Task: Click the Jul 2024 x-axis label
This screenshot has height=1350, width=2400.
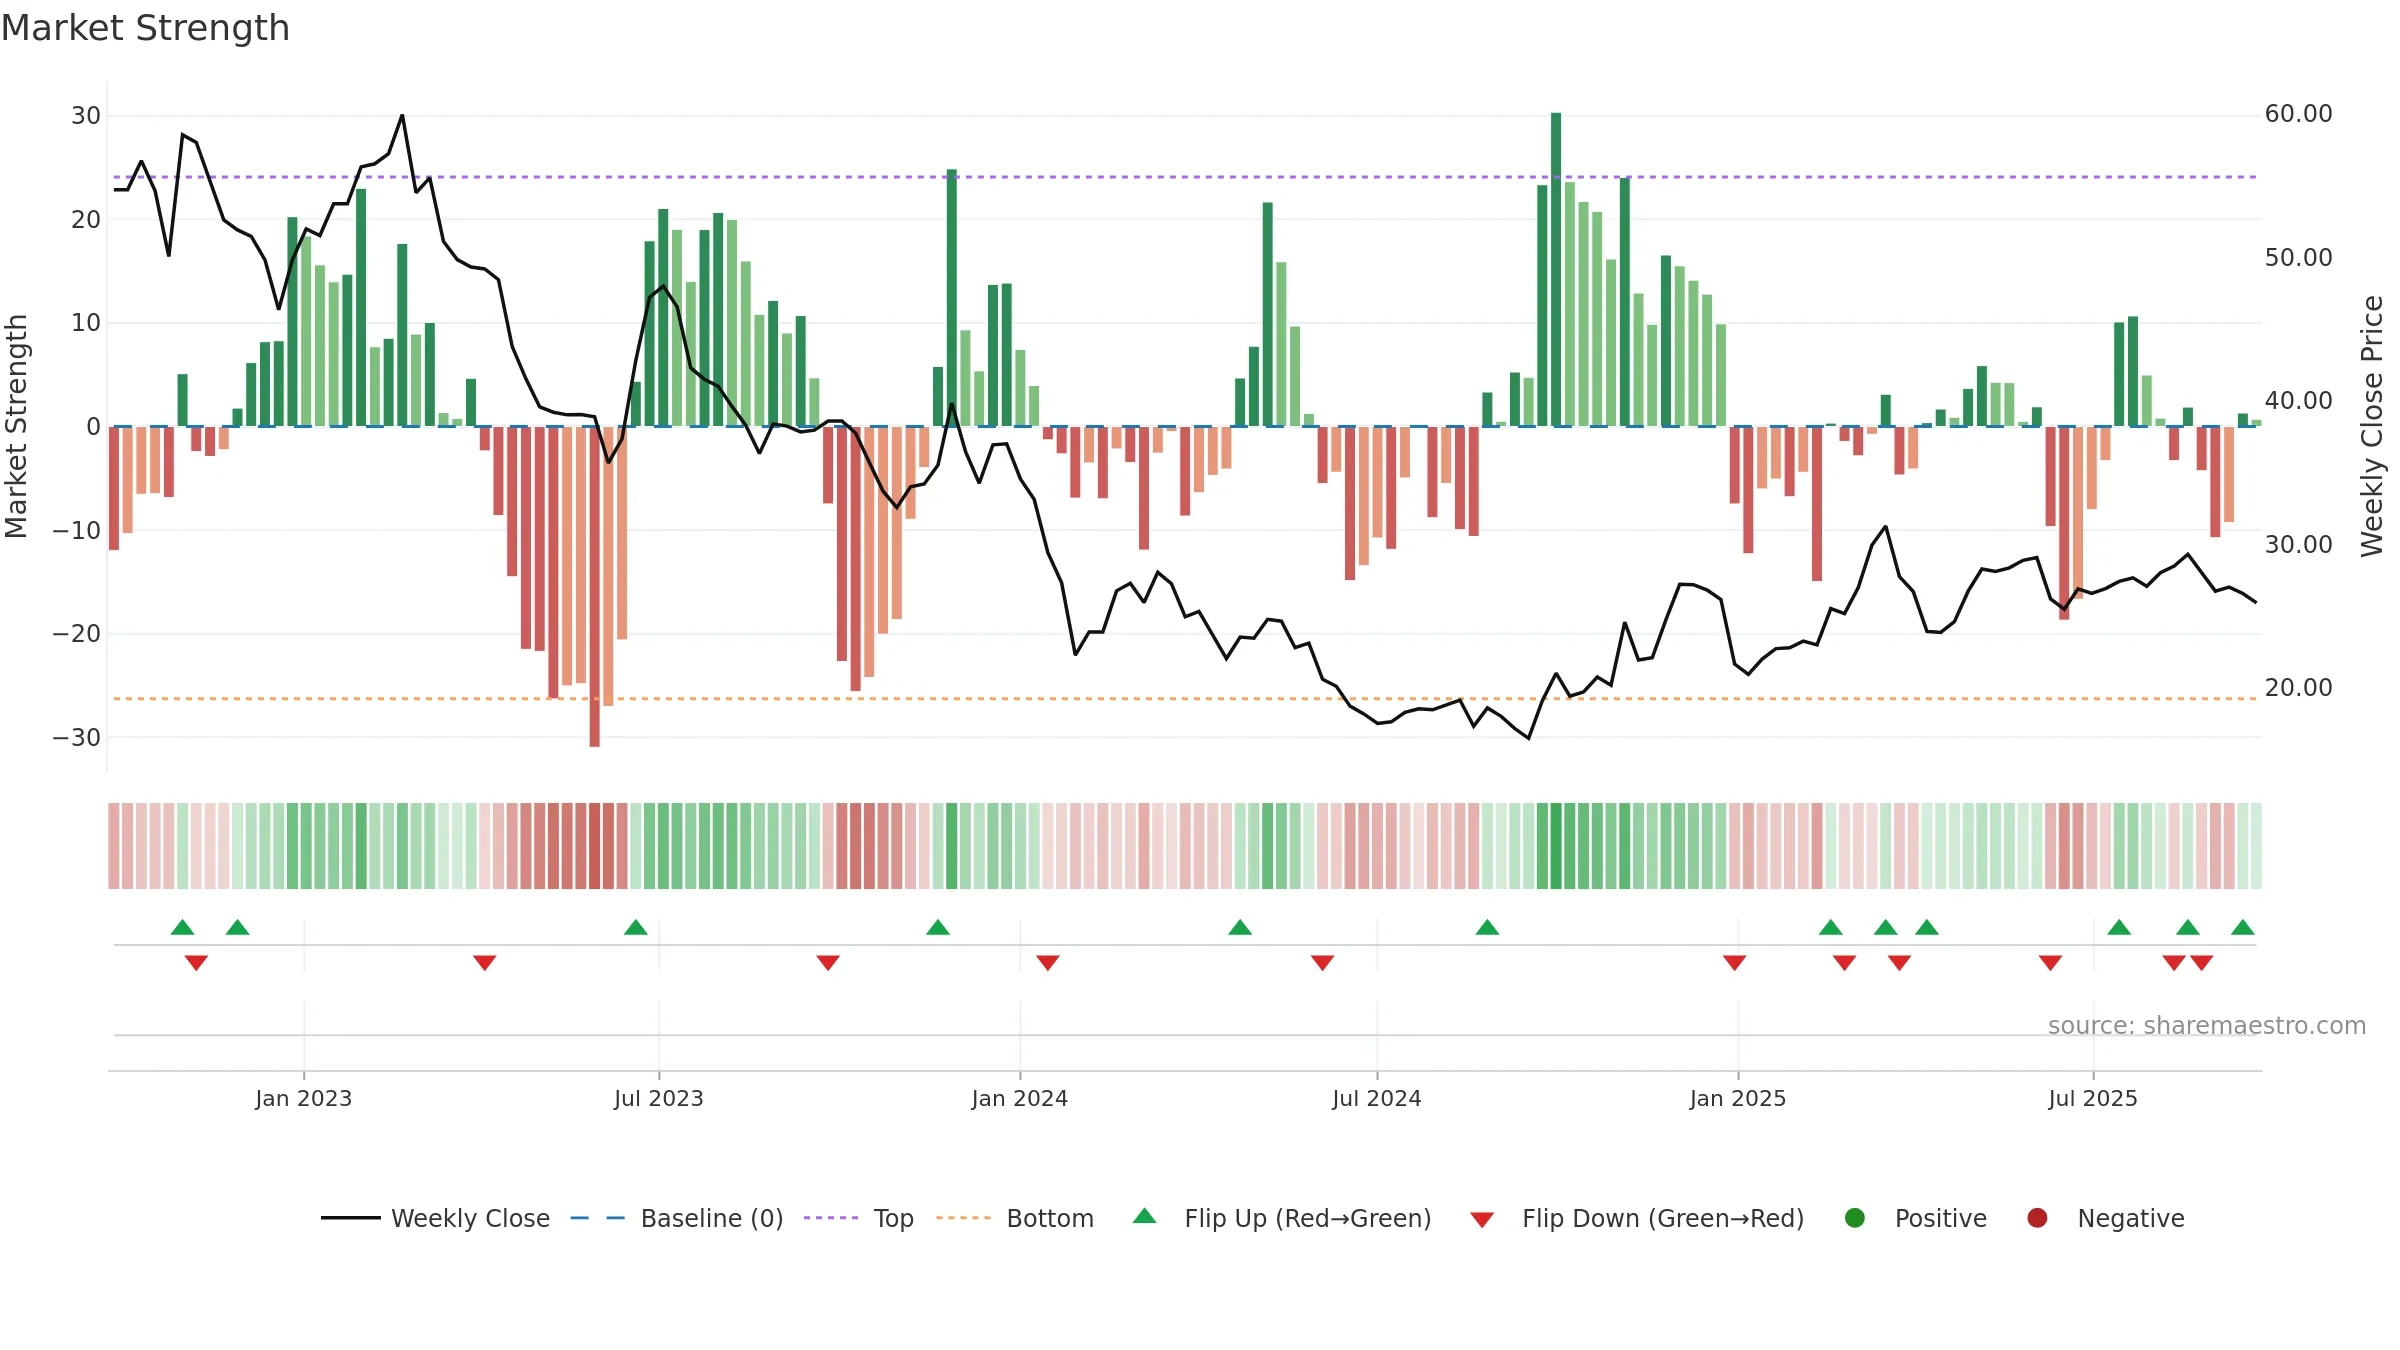Action: pos(1377,1098)
